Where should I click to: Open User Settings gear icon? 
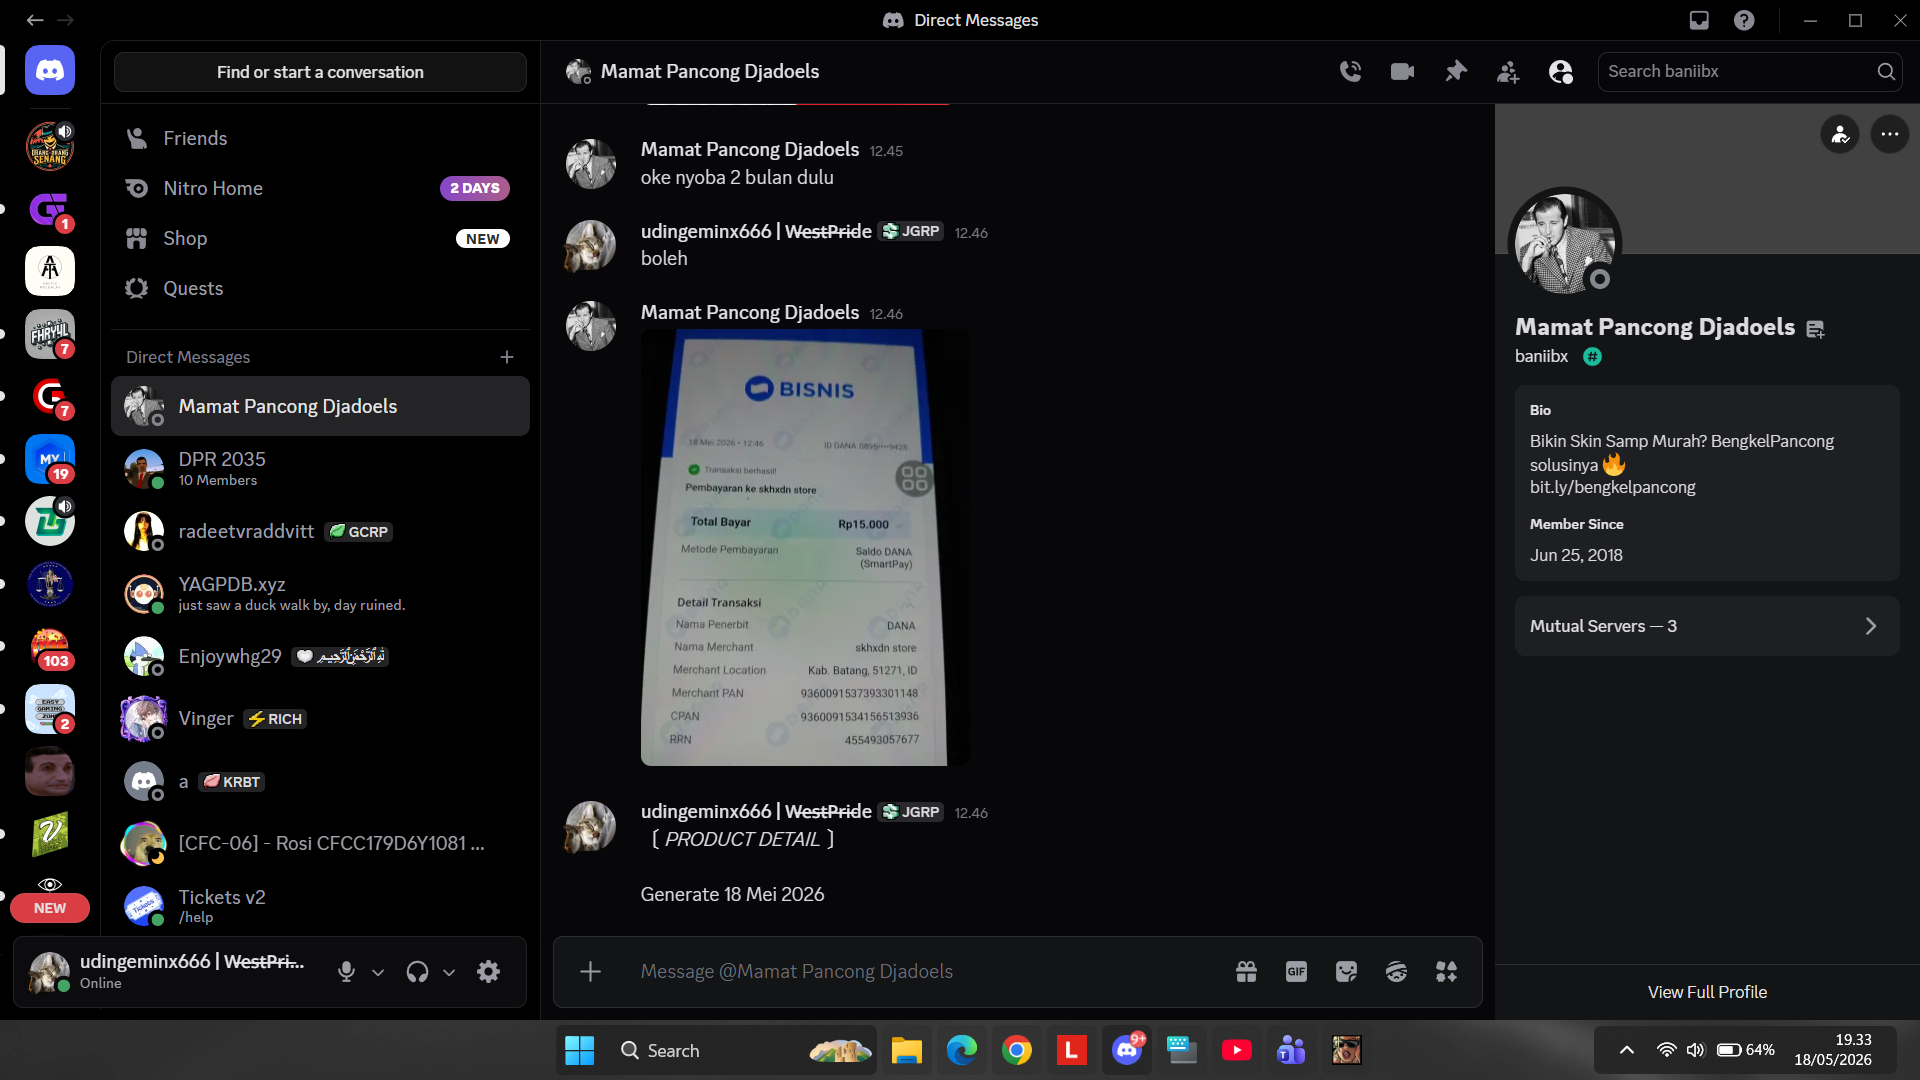pos(488,971)
